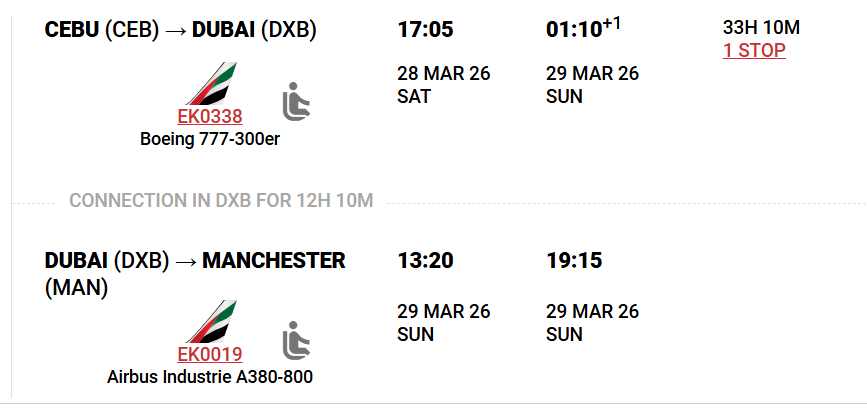
Task: Open flight number EK0019 link
Action: 210,355
